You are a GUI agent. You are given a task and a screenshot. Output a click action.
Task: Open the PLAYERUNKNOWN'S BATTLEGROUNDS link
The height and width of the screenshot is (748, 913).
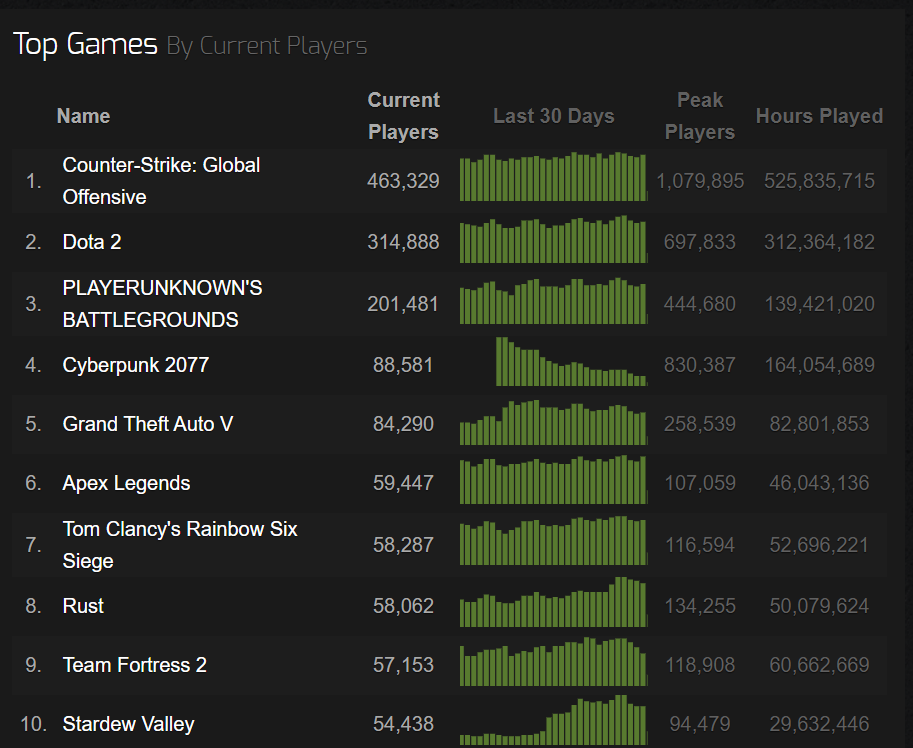[x=162, y=304]
